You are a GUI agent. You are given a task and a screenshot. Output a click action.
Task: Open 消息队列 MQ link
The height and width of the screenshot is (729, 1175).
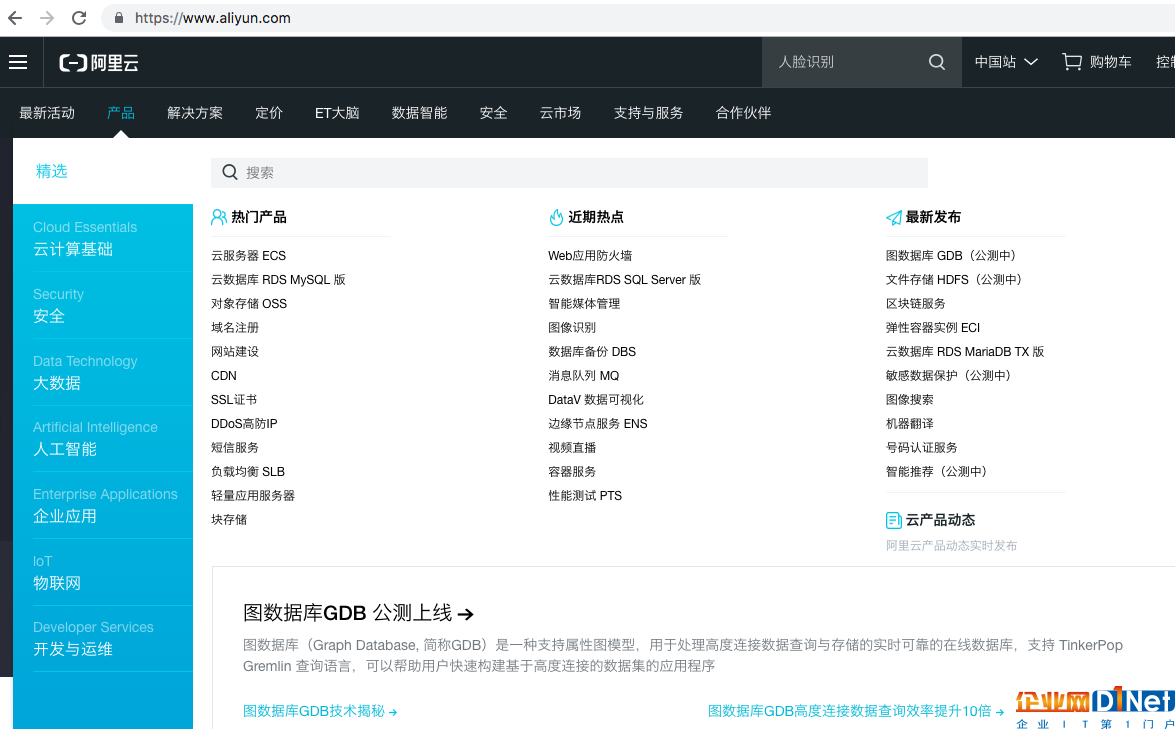pyautogui.click(x=584, y=375)
